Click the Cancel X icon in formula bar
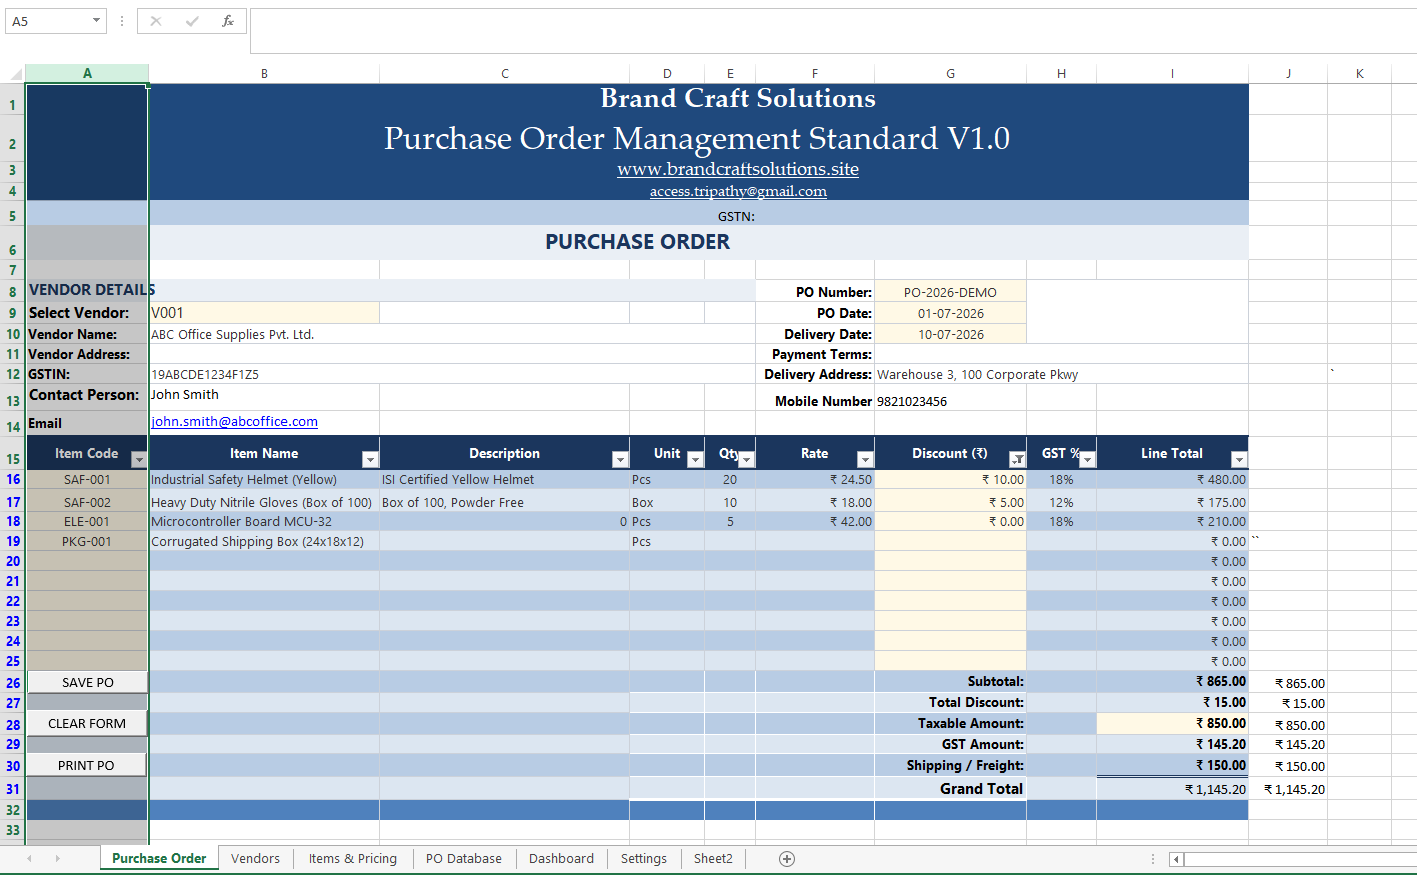 click(x=156, y=21)
